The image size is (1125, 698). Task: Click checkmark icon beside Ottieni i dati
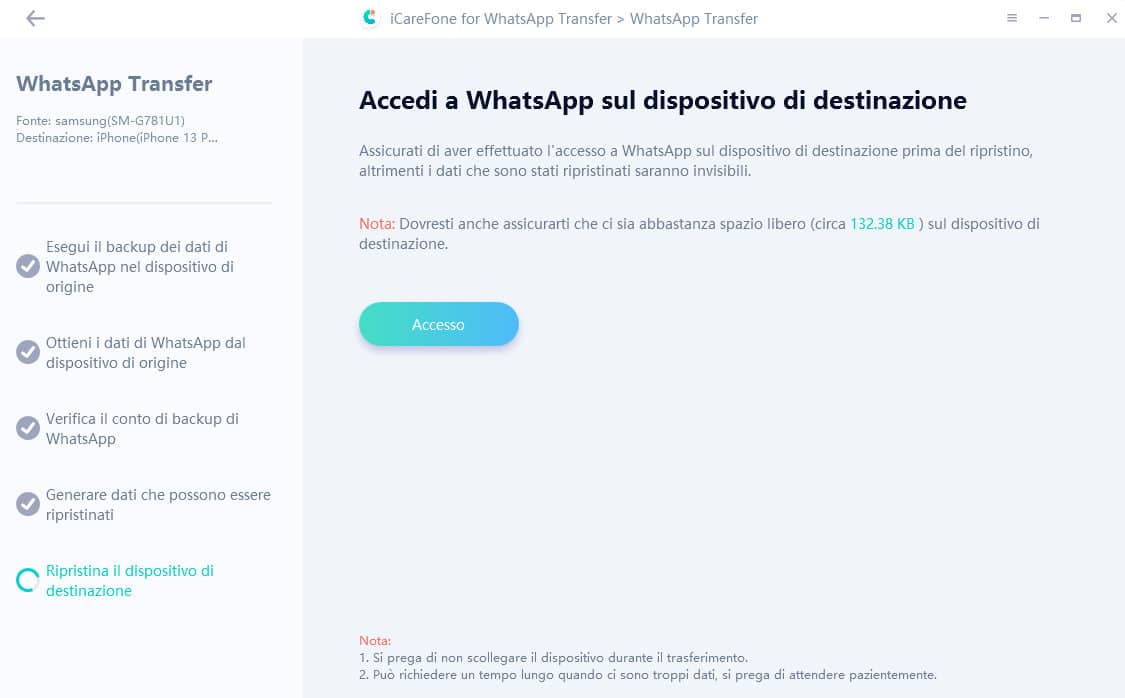(x=28, y=352)
